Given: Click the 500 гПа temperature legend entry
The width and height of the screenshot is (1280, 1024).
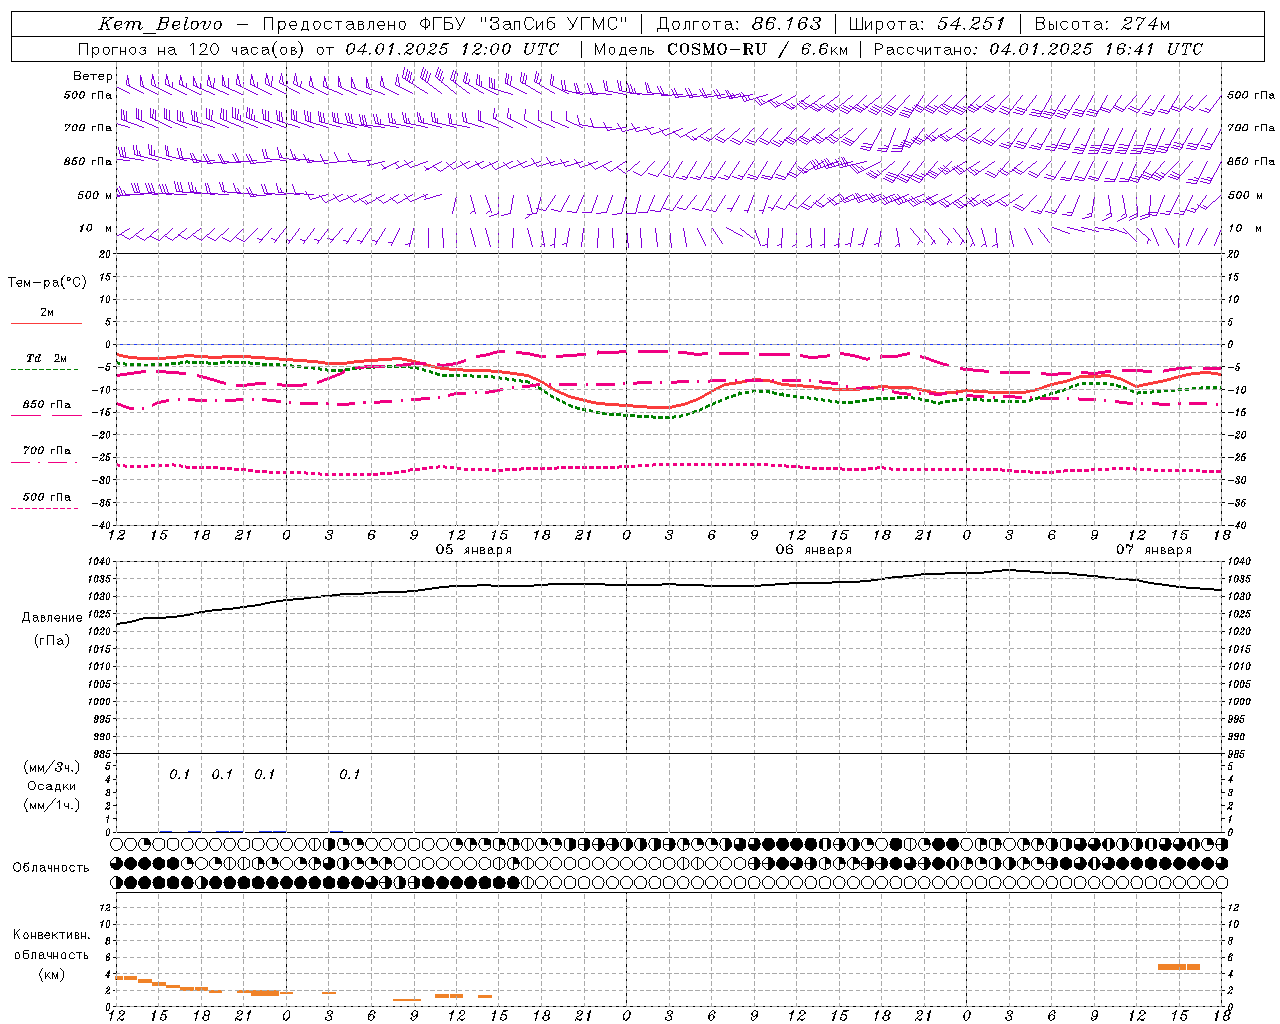Looking at the screenshot, I should coord(47,496).
